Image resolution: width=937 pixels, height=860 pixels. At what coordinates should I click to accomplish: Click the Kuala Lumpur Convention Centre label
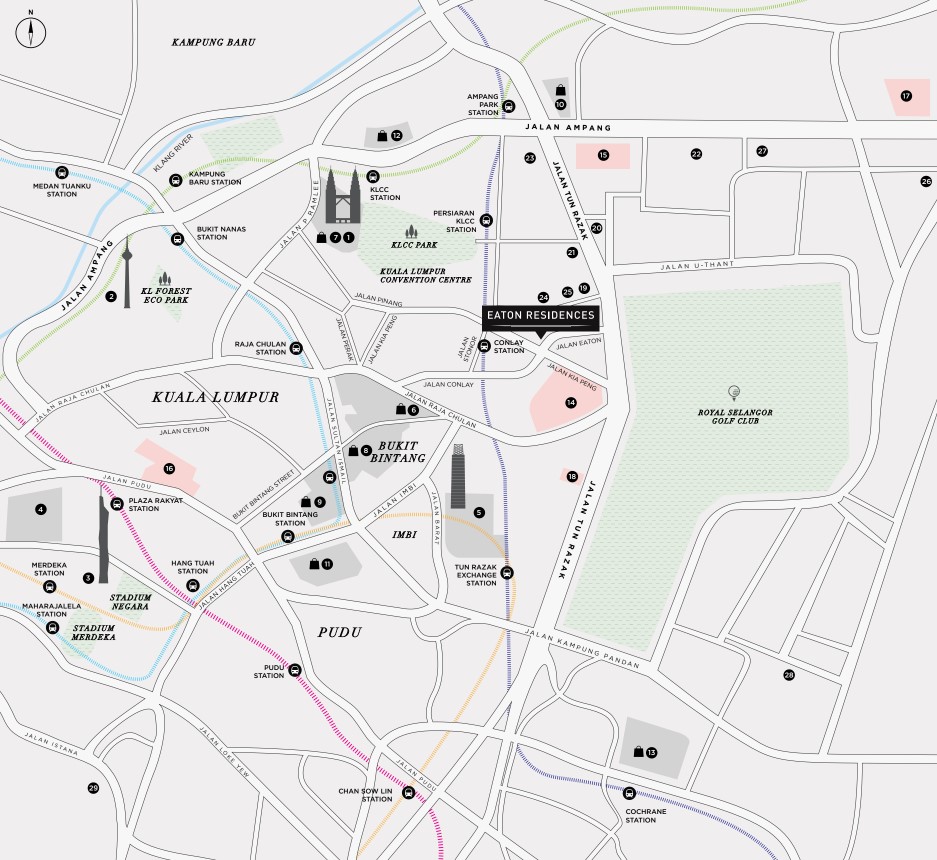(x=425, y=276)
